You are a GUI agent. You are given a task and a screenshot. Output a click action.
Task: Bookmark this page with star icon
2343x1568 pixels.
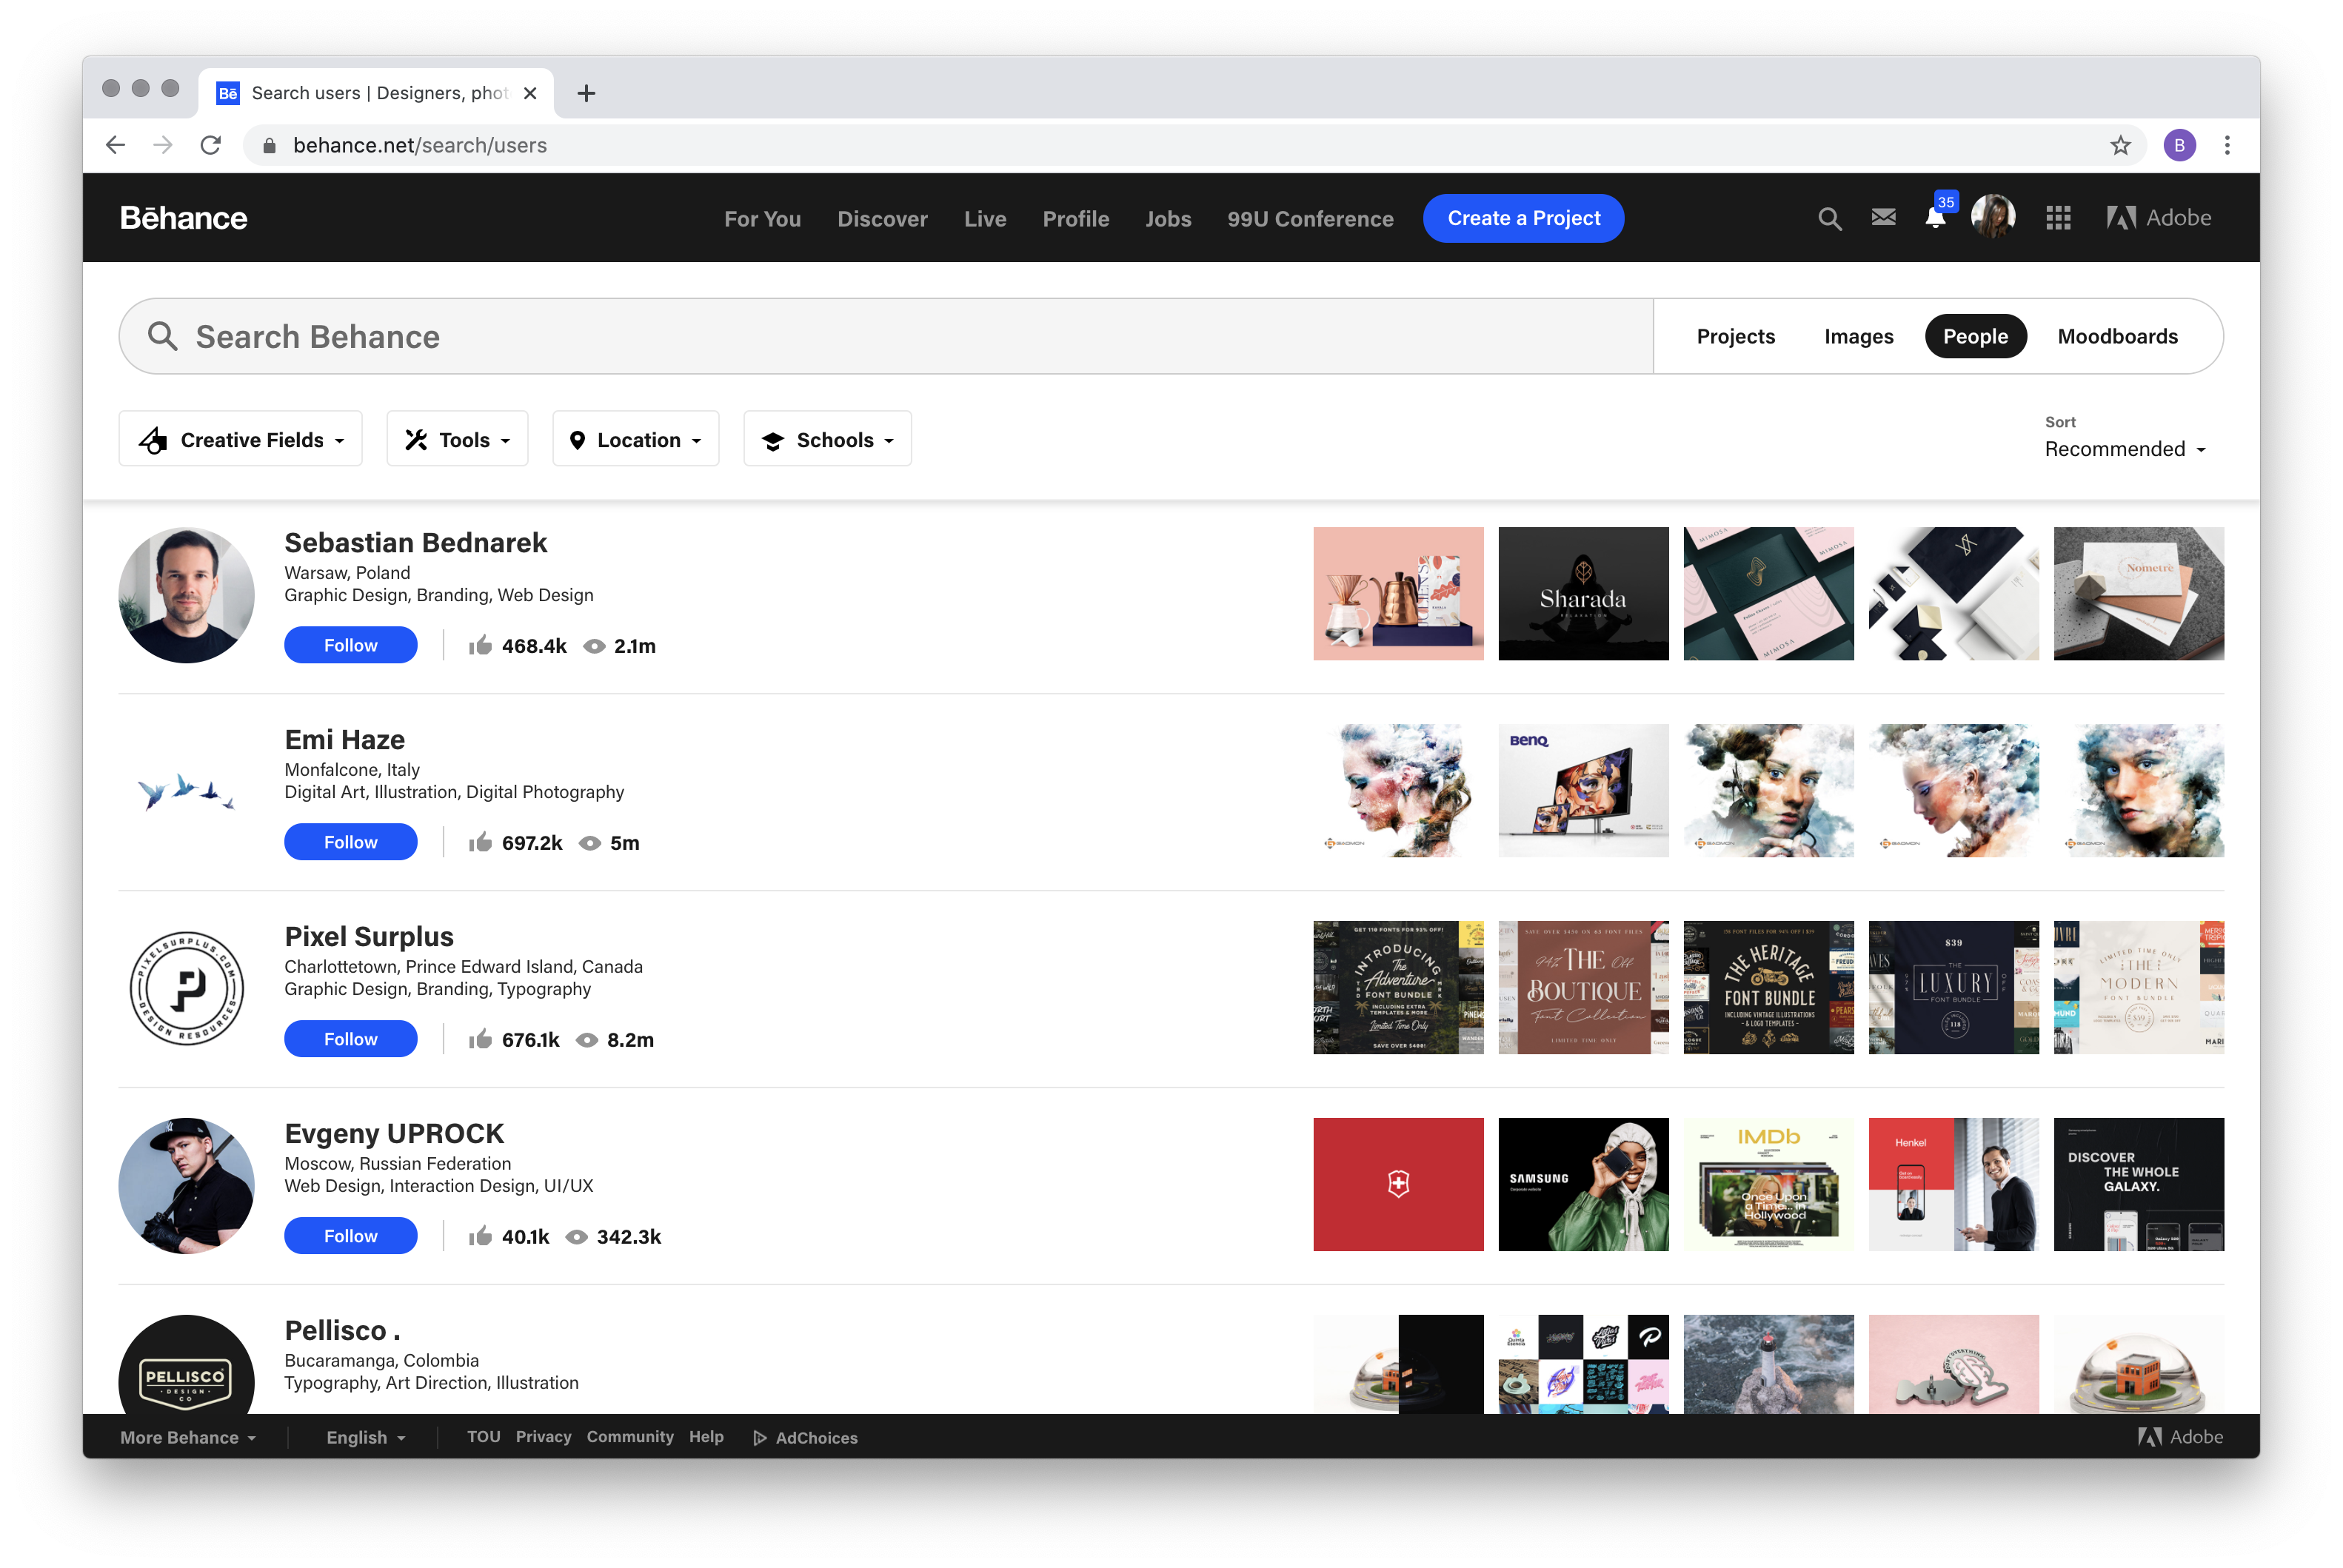(x=2120, y=145)
